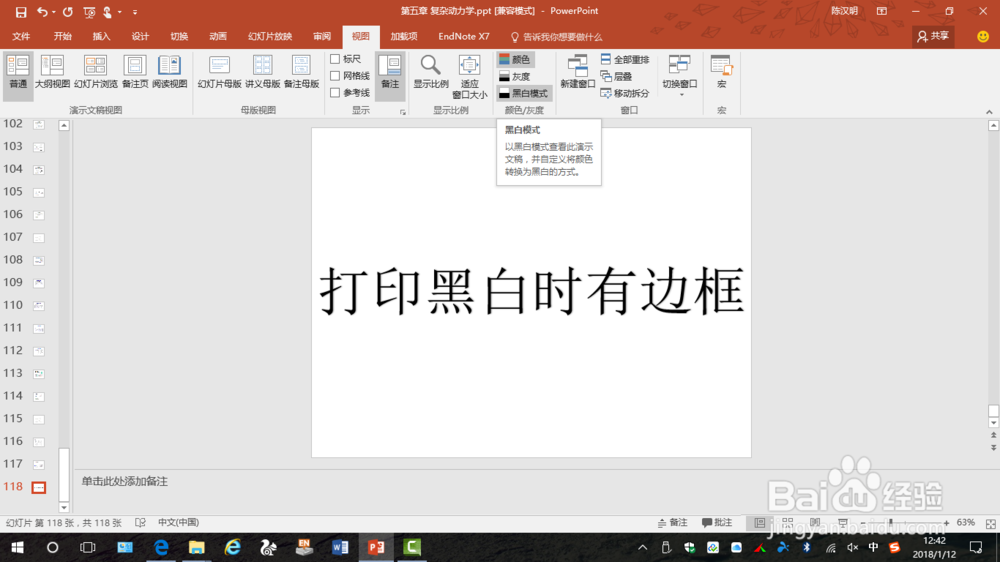Viewport: 1000px width, 562px height.
Task: Open the Switch Windows (切换窗口) dropdown
Action: (x=680, y=75)
